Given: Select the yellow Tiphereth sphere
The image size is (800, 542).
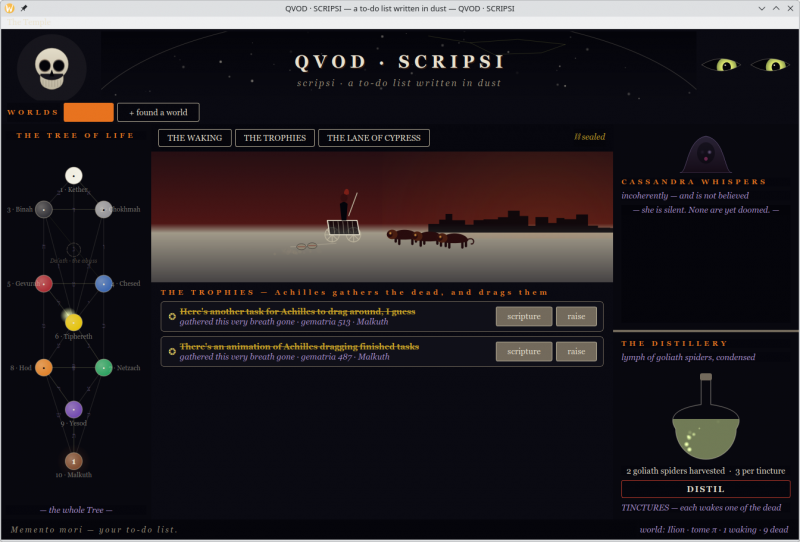Looking at the screenshot, I should pos(73,323).
